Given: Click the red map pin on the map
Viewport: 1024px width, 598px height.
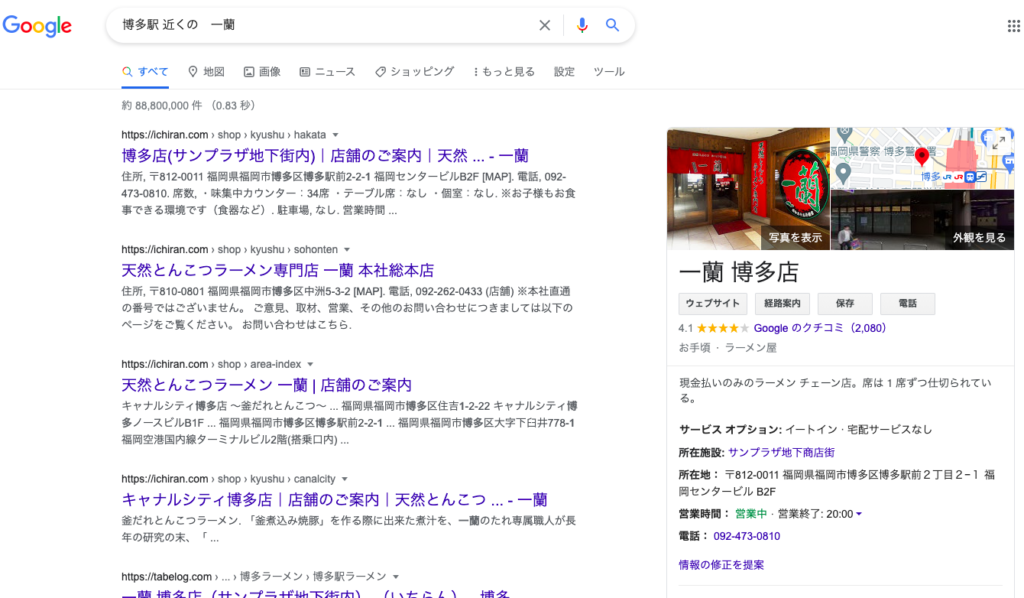Looking at the screenshot, I should pyautogui.click(x=921, y=157).
